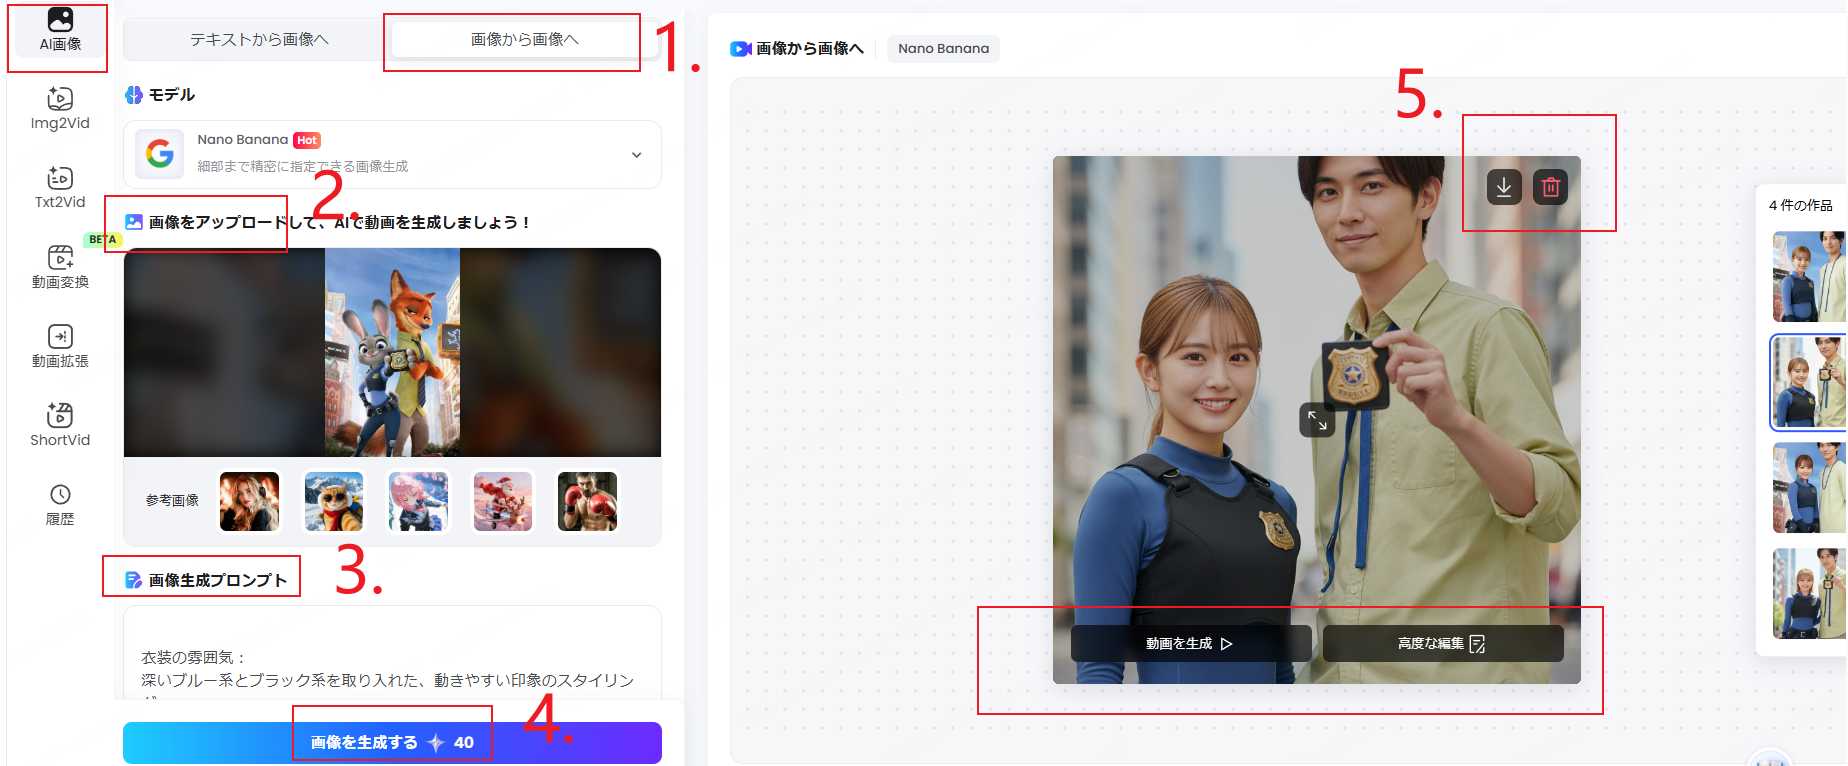Image resolution: width=1848 pixels, height=766 pixels.
Task: Open the 動画変換 tool
Action: [60, 267]
